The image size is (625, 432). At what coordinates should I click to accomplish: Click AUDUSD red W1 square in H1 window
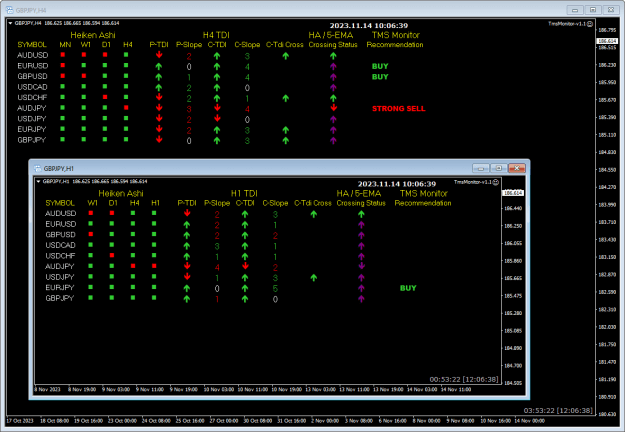91,213
